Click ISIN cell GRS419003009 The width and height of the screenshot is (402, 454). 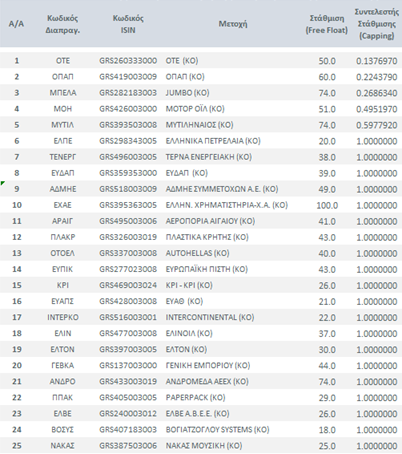pyautogui.click(x=128, y=77)
